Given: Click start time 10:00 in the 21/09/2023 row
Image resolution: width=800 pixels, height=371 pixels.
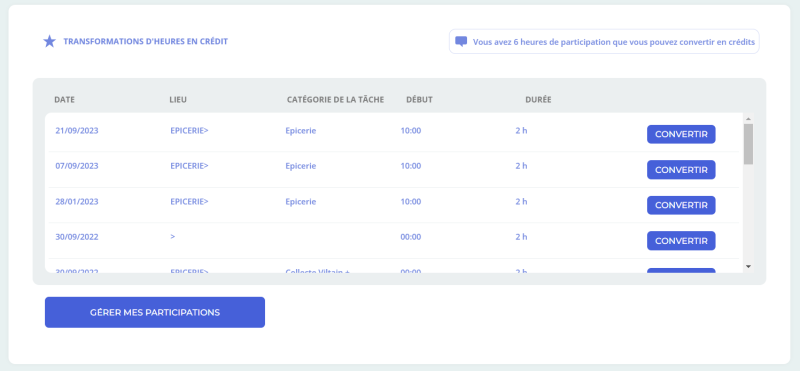Looking at the screenshot, I should [x=411, y=131].
